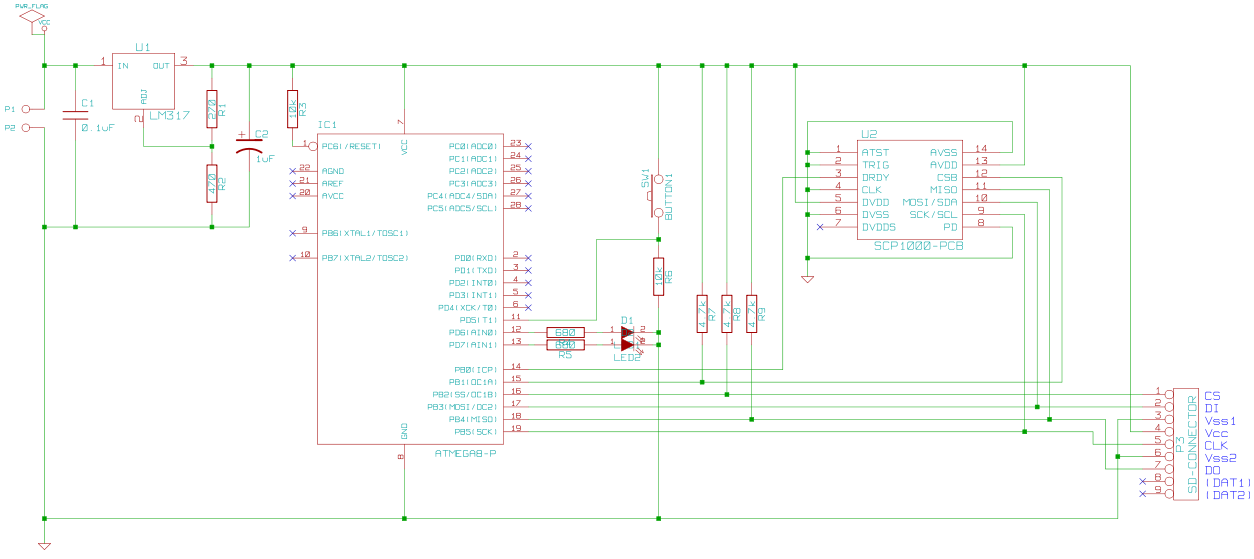This screenshot has height=559, width=1254.
Task: Click the DI label on SD connector
Action: (1211, 409)
